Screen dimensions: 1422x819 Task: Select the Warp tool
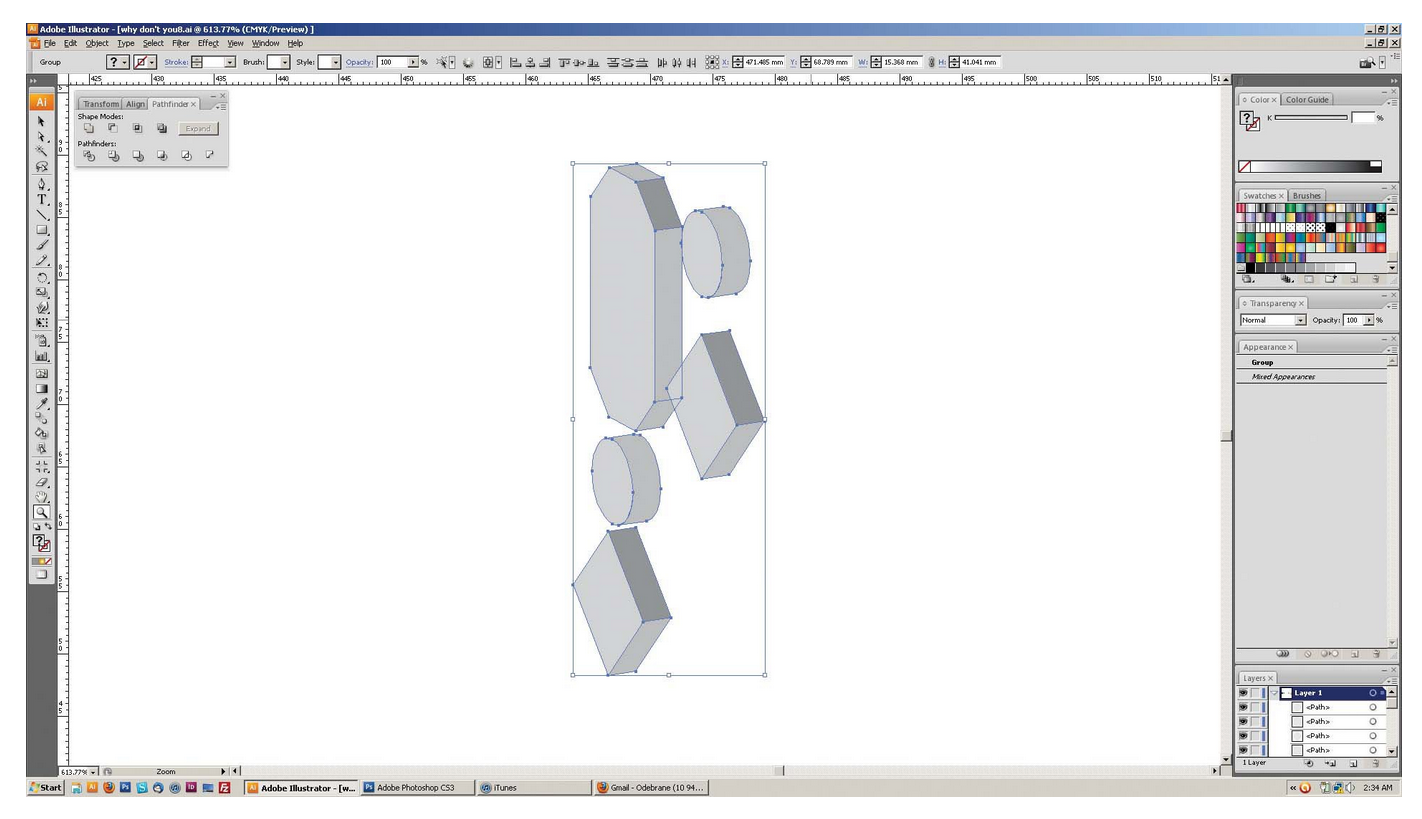click(41, 308)
